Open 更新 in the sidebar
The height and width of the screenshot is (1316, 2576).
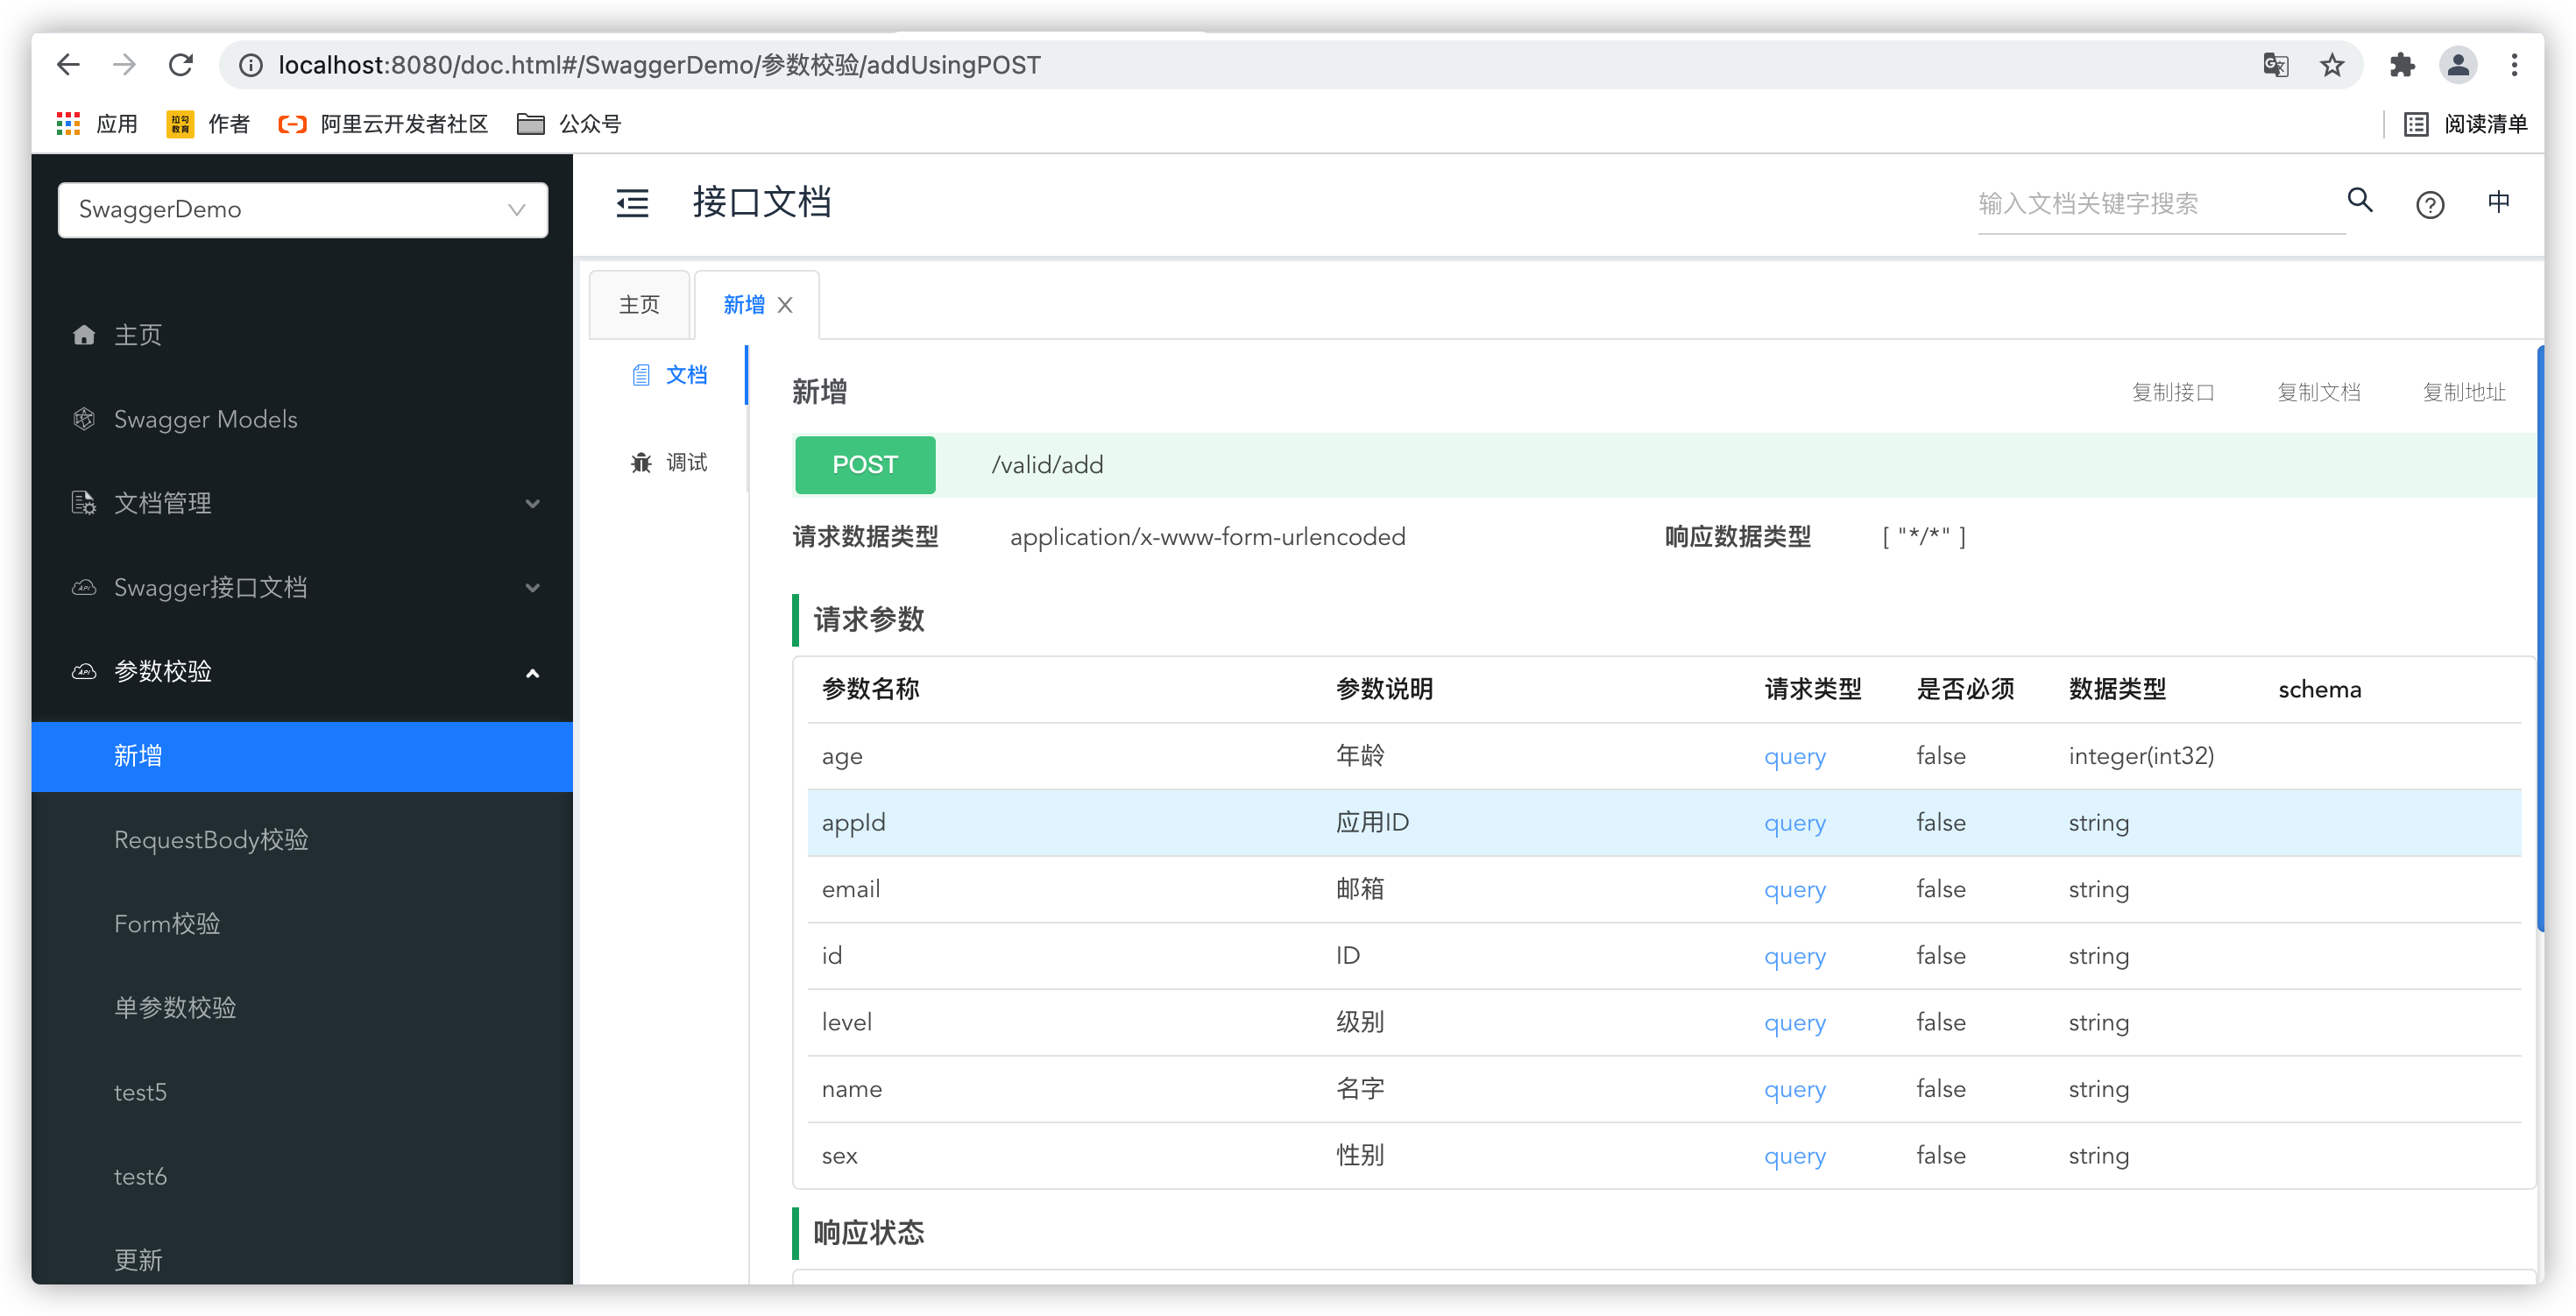(x=302, y=1260)
